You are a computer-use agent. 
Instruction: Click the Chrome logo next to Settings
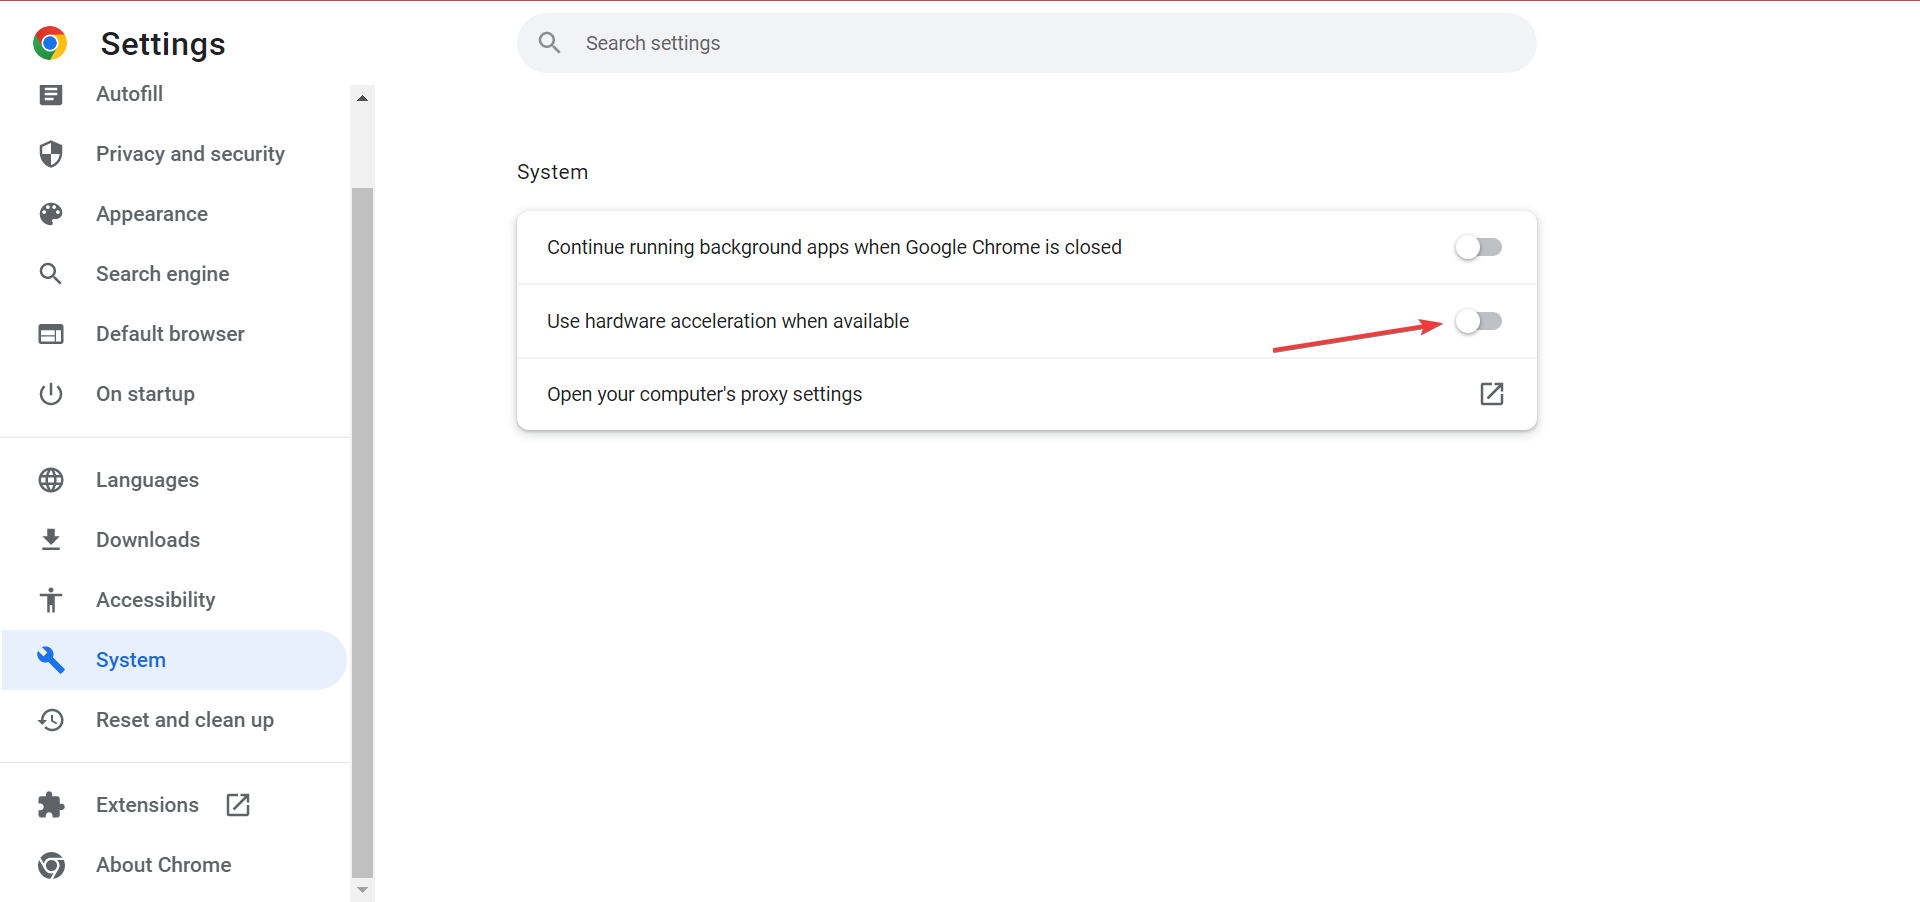click(50, 43)
